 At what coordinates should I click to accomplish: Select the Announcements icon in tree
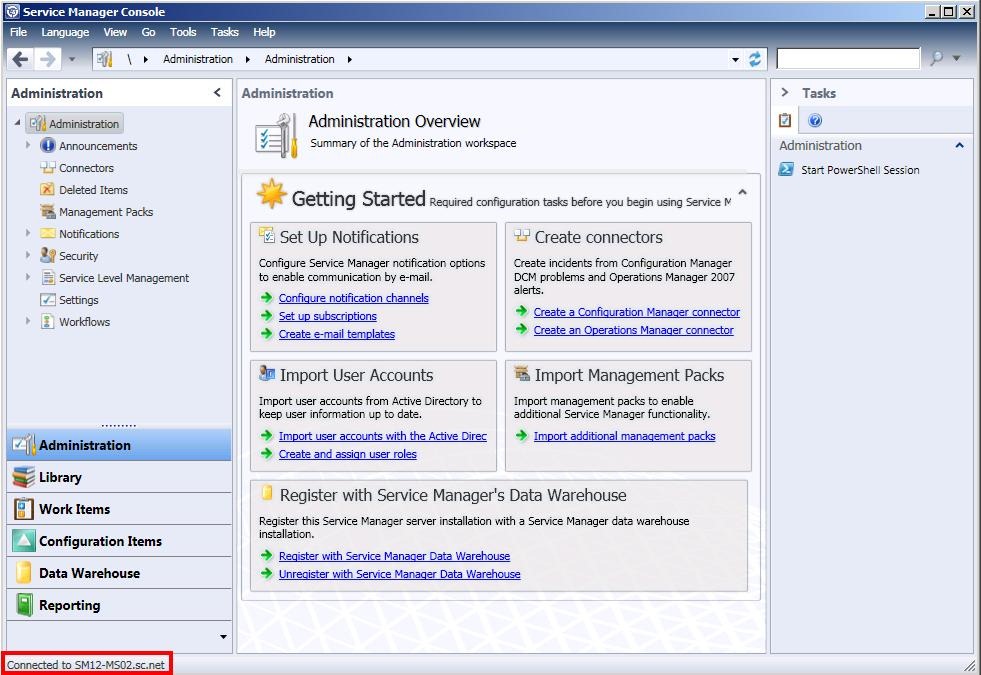pos(47,146)
